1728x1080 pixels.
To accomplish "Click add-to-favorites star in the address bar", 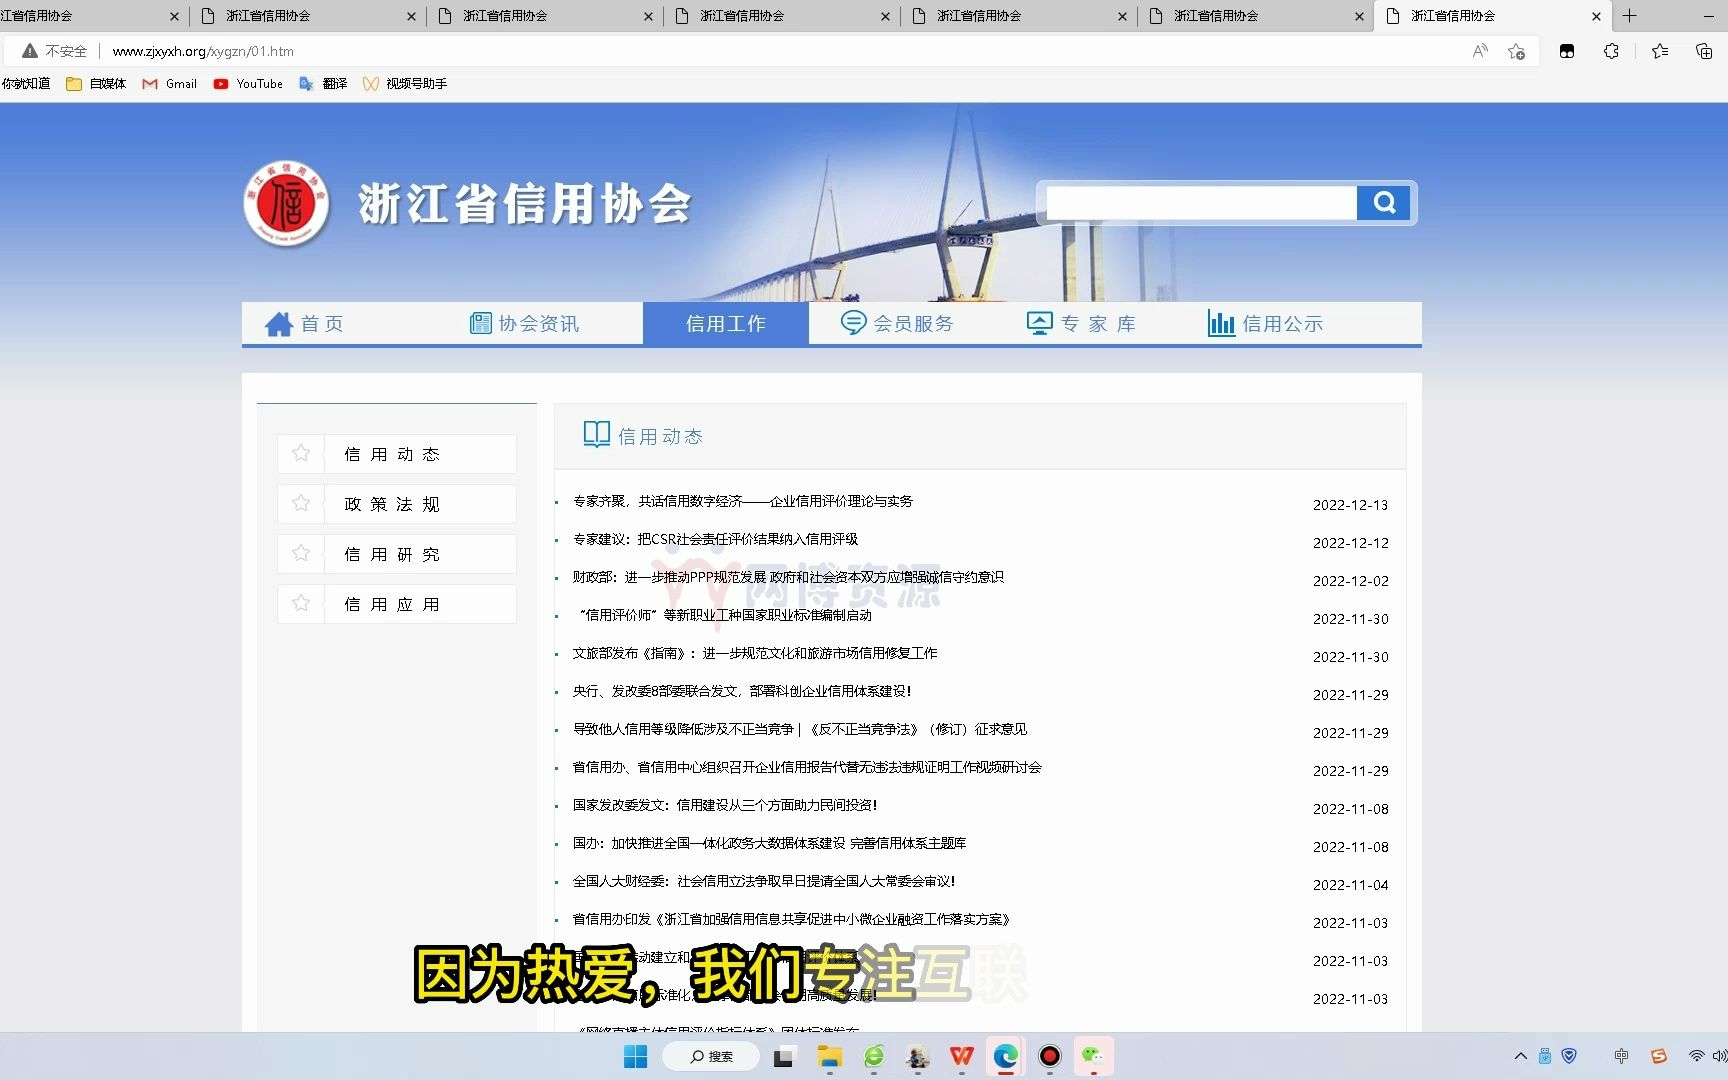I will click(1516, 51).
